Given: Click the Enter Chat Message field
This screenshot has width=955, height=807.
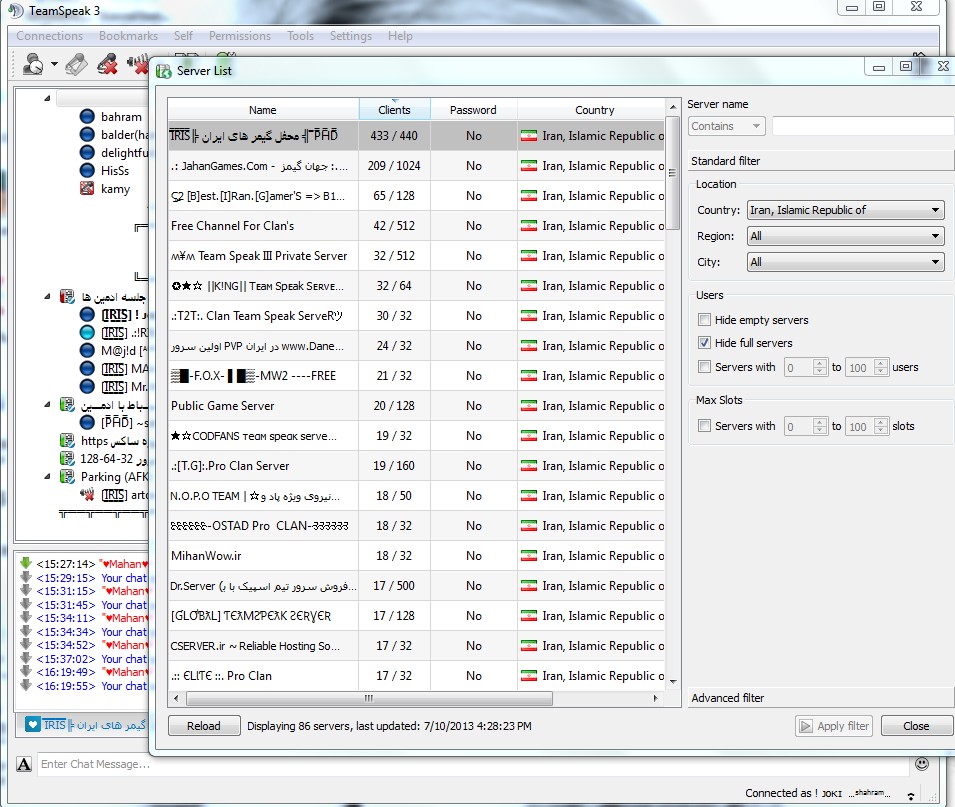Looking at the screenshot, I should pyautogui.click(x=474, y=764).
